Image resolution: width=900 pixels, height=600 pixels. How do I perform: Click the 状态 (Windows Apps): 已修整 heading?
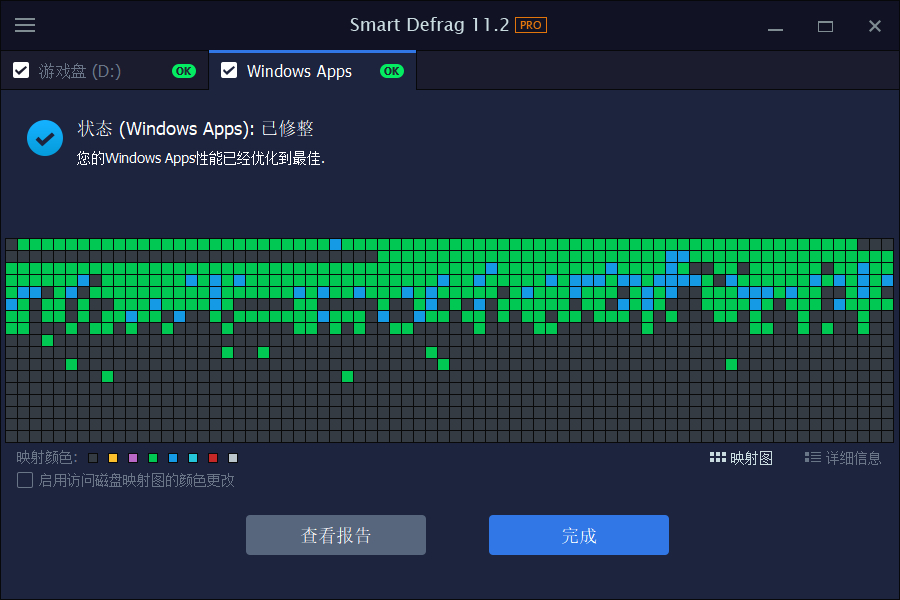point(196,129)
